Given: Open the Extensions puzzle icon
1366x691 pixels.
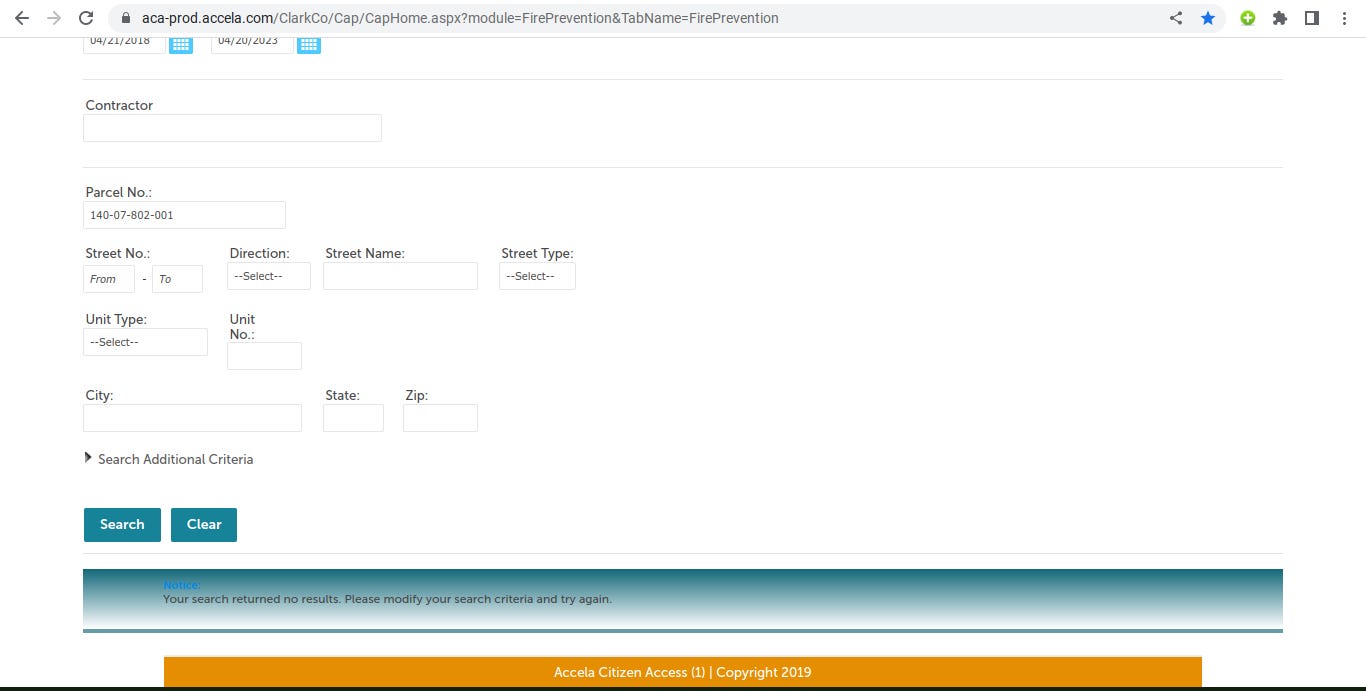Looking at the screenshot, I should (x=1279, y=18).
